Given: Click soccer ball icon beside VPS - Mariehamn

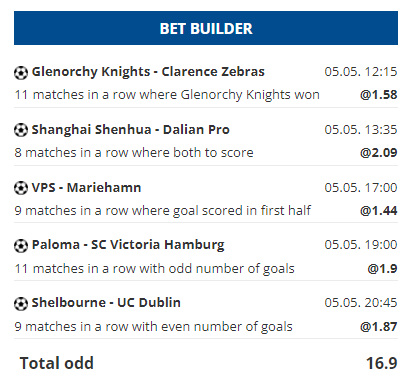Looking at the screenshot, I should pyautogui.click(x=21, y=188).
